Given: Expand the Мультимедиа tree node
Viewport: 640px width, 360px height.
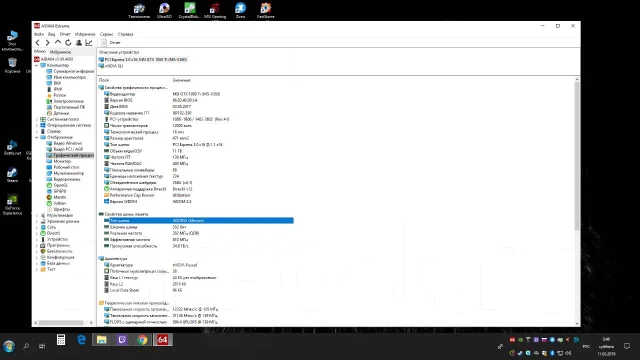Looking at the screenshot, I should click(x=37, y=216).
